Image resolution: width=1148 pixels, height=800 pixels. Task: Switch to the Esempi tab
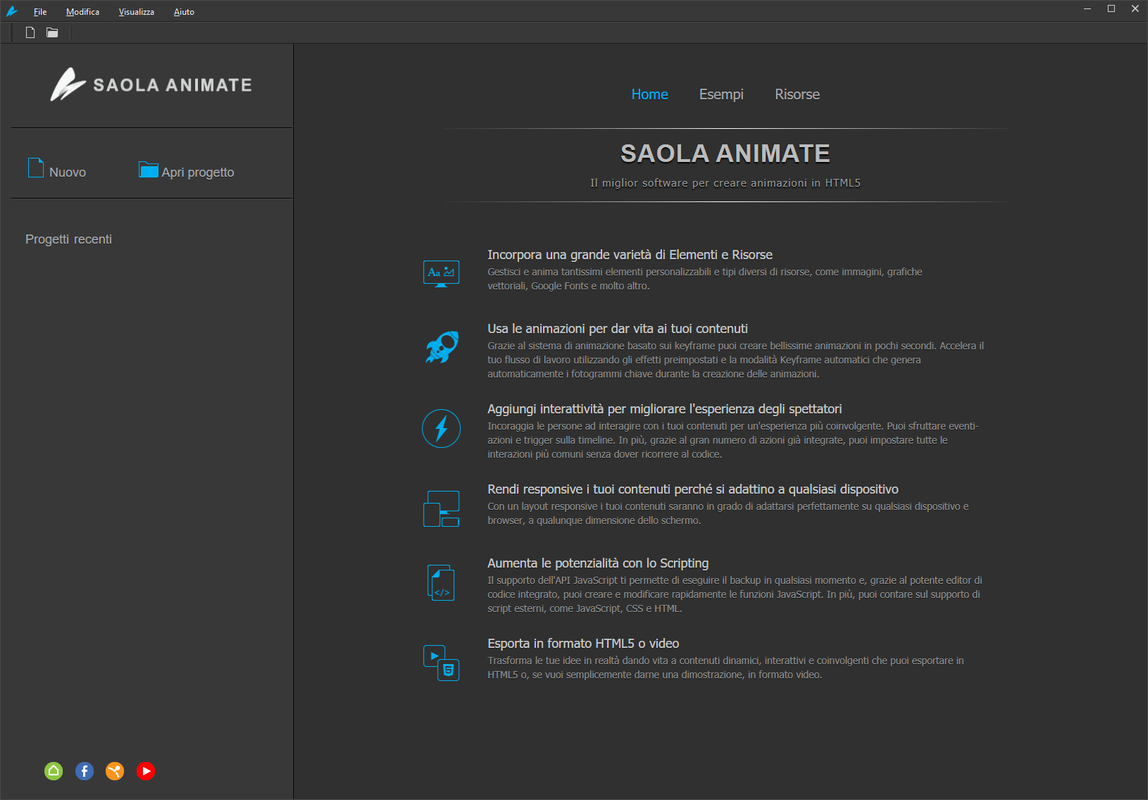pos(721,94)
